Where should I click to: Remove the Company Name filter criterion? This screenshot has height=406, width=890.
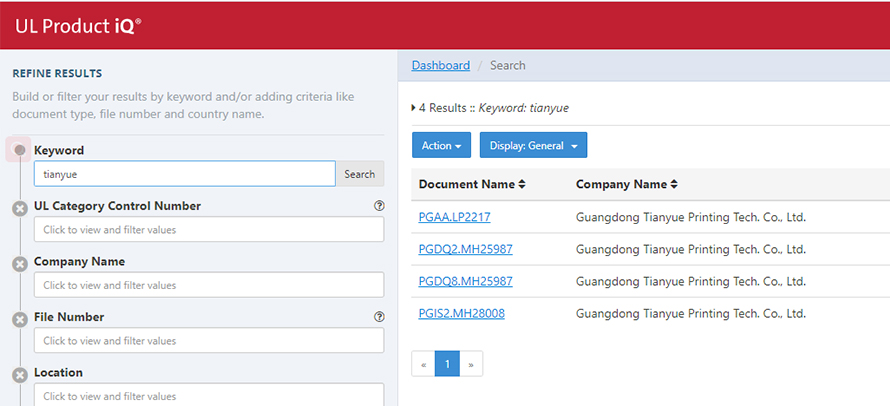20,265
